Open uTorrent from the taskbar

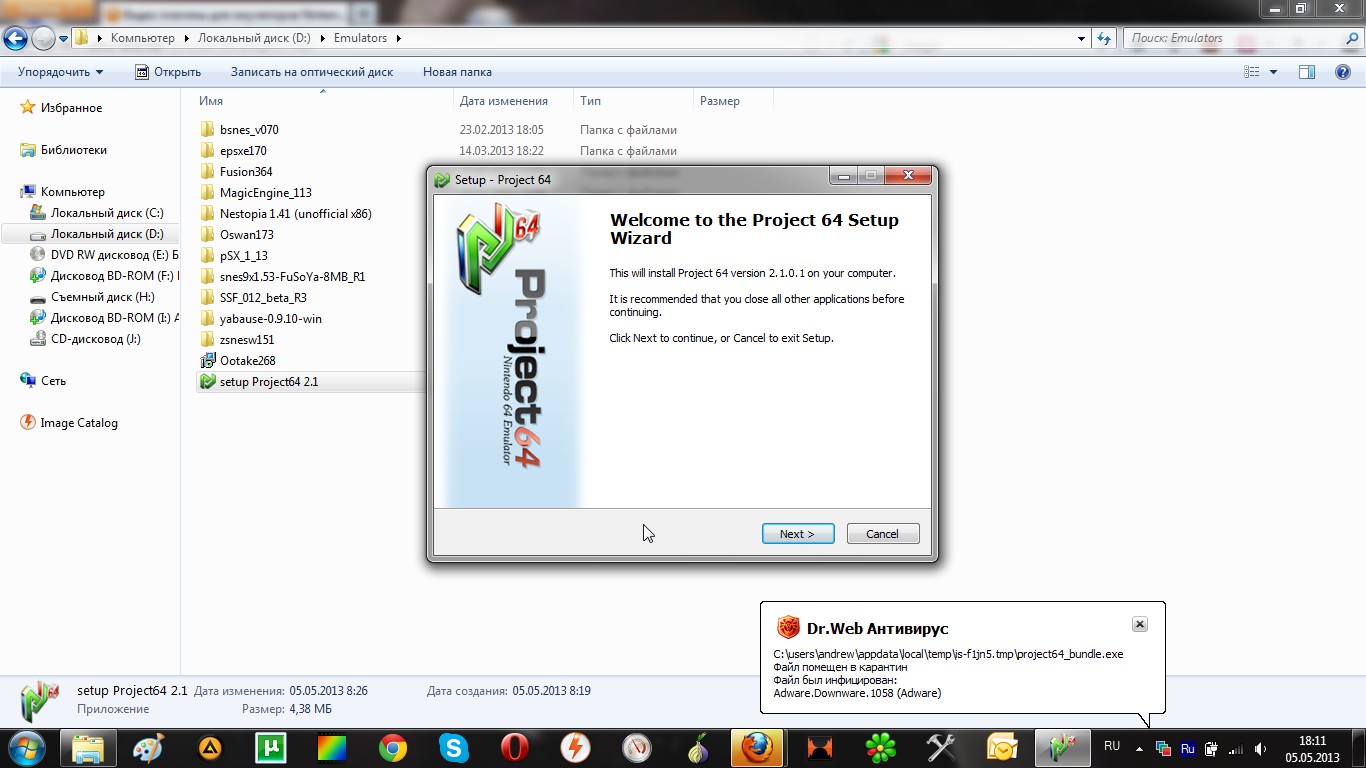[x=271, y=748]
